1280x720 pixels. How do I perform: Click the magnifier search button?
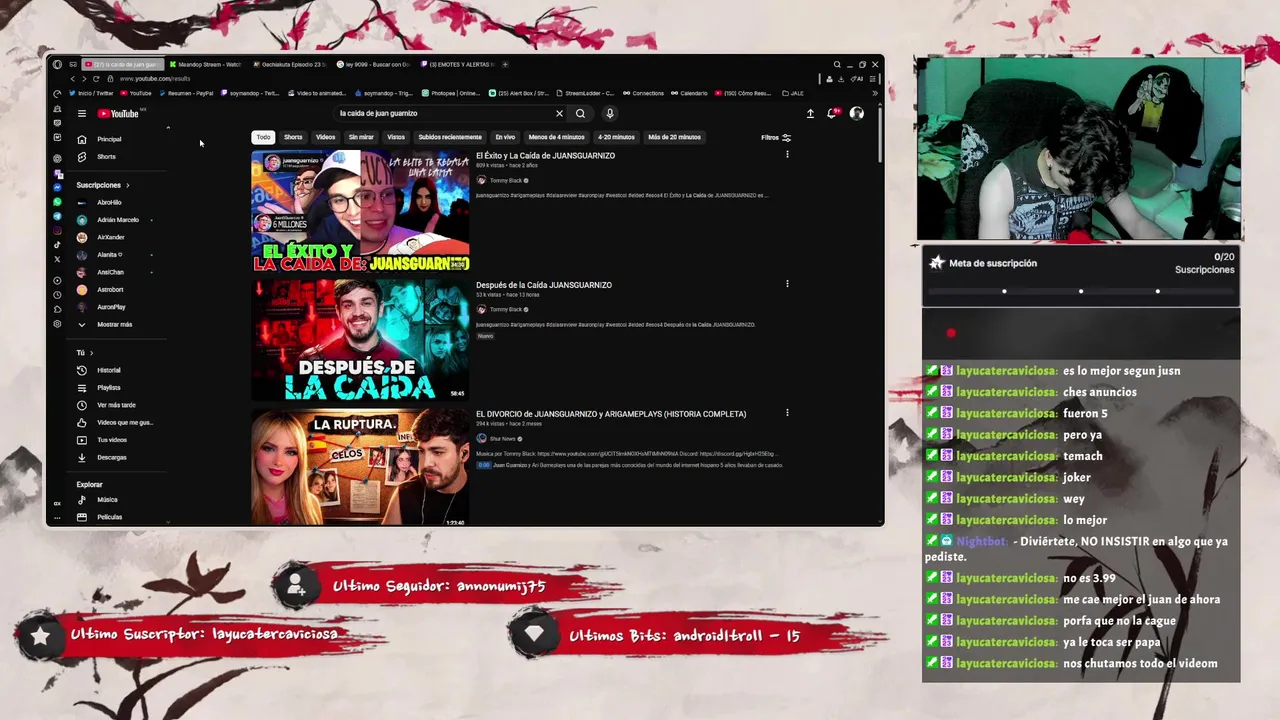coord(580,114)
